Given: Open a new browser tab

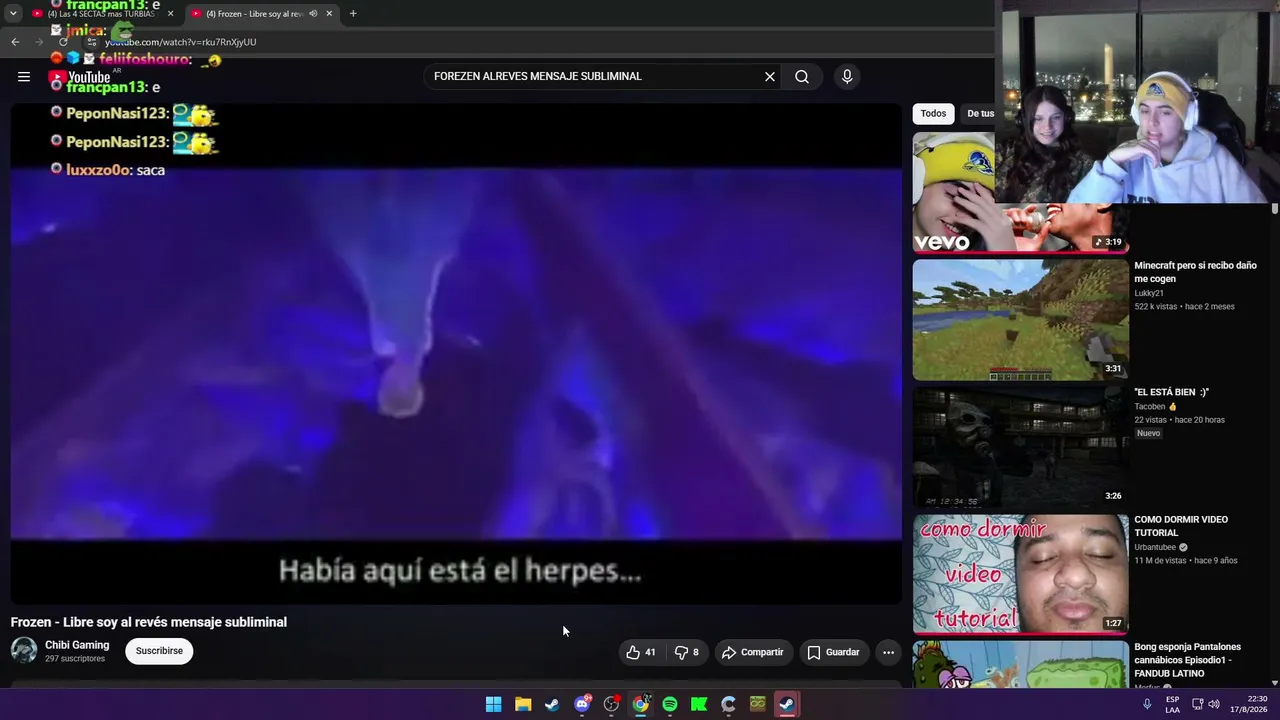Looking at the screenshot, I should click(x=353, y=14).
